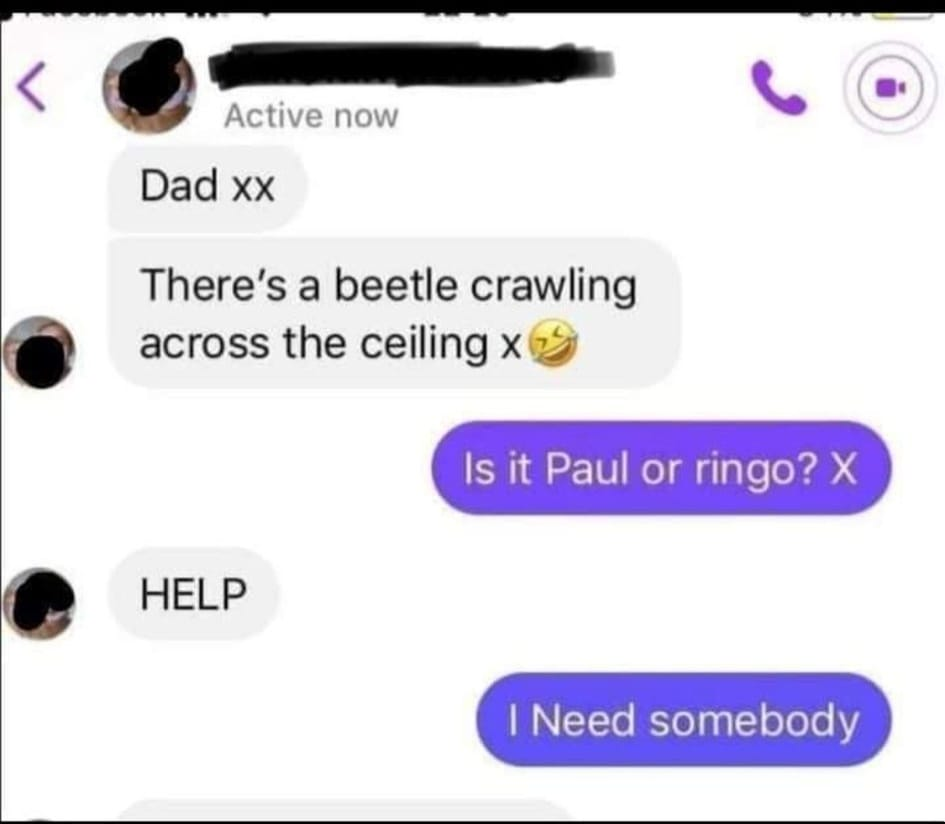Select the beetle crawling across ceiling message

pos(394,313)
